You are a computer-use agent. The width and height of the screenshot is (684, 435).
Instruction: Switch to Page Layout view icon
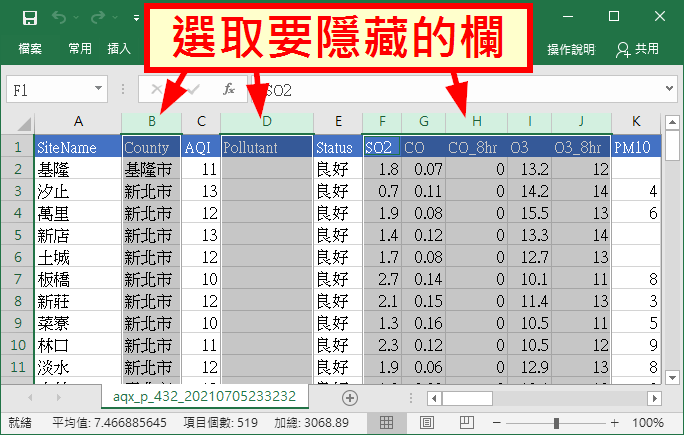[427, 422]
